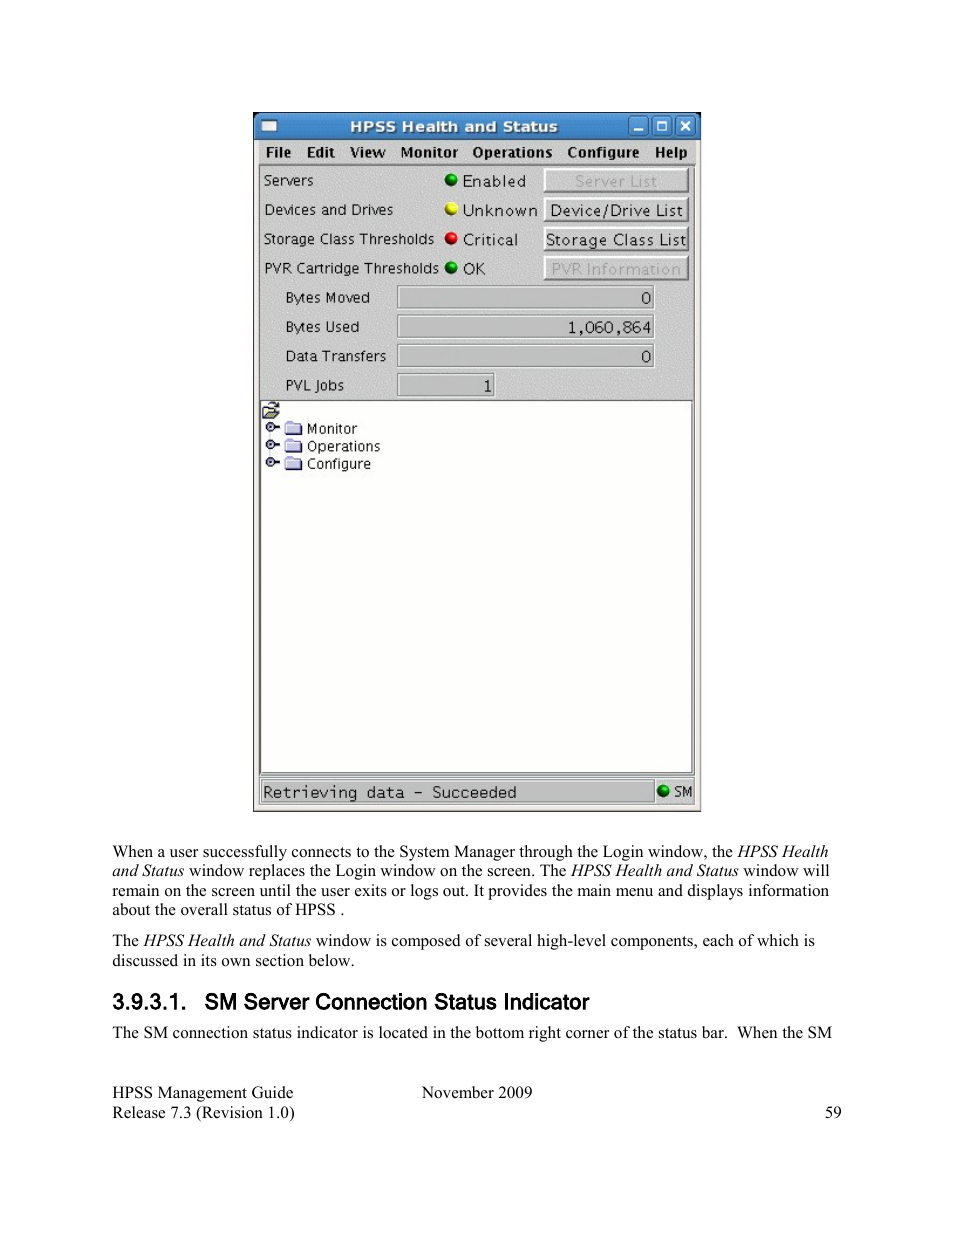Open the Edit menu
The height and width of the screenshot is (1235, 954).
click(x=320, y=153)
